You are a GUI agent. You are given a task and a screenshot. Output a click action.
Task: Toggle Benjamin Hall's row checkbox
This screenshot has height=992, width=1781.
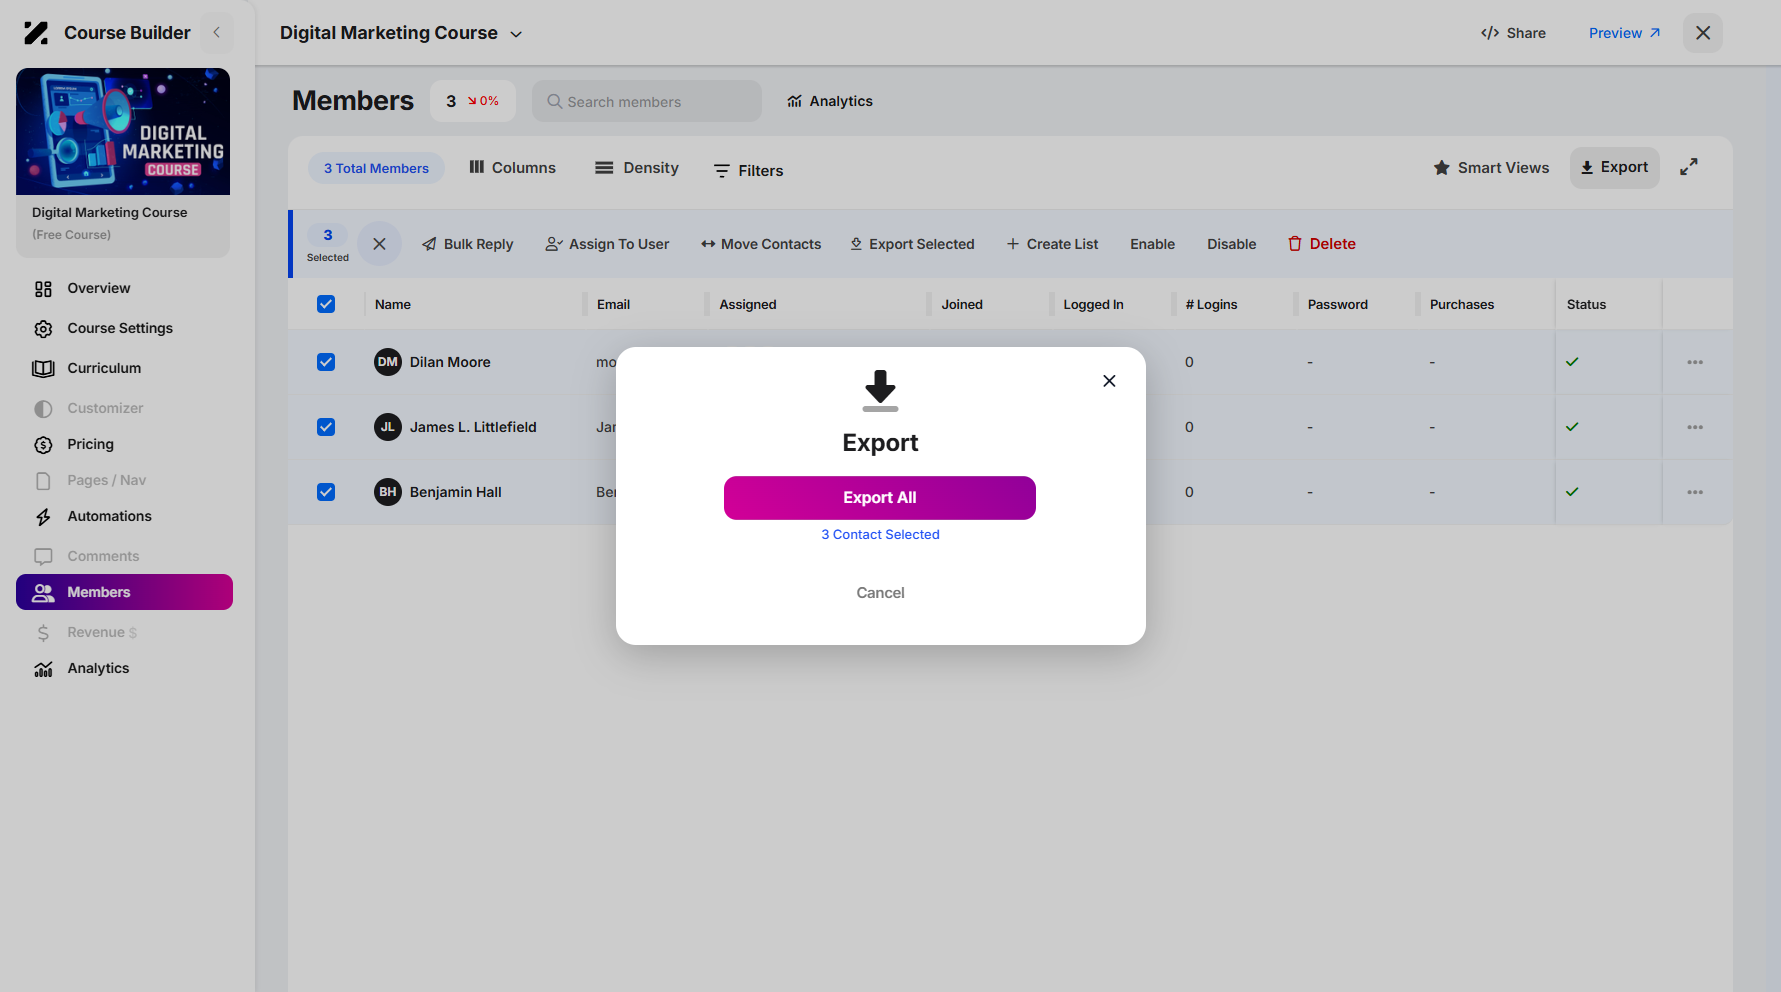pyautogui.click(x=326, y=492)
